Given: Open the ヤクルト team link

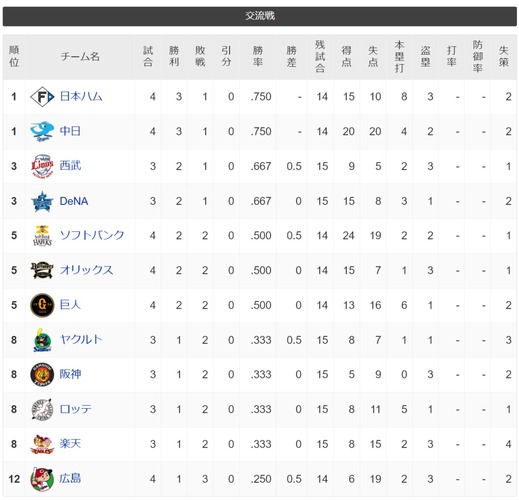Looking at the screenshot, I should point(81,340).
